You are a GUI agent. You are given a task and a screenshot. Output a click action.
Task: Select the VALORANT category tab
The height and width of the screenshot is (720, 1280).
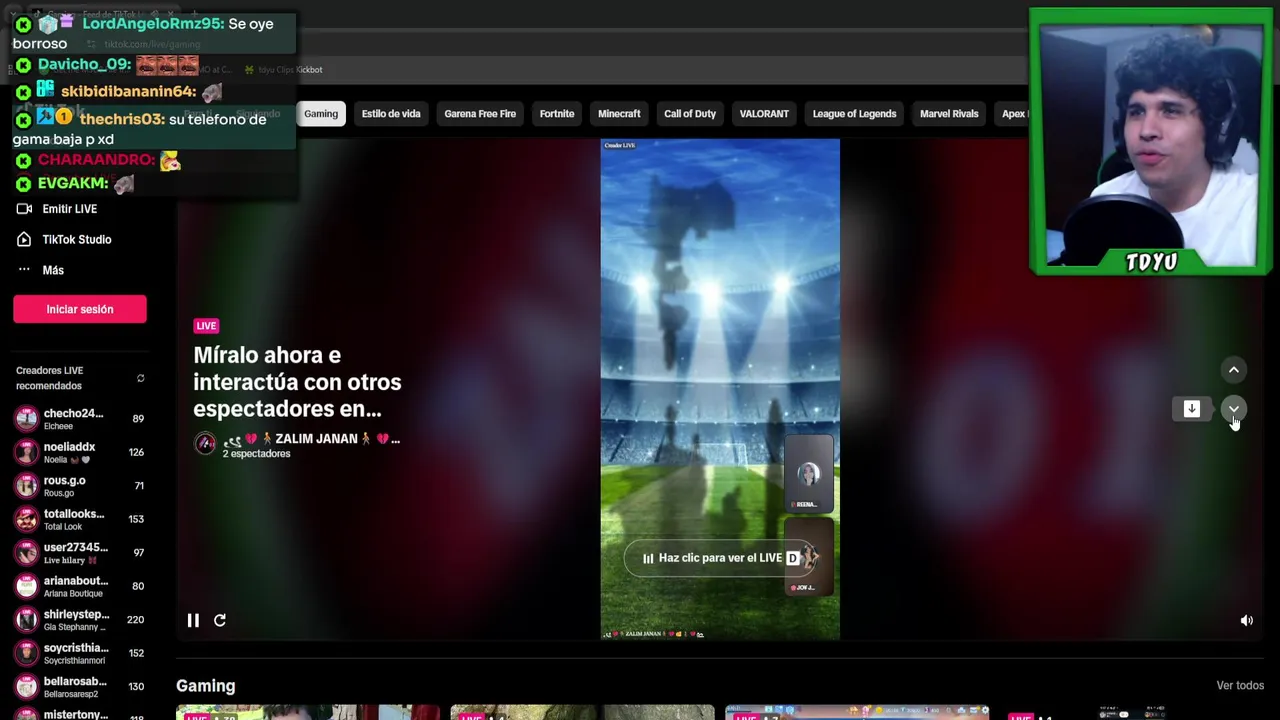pyautogui.click(x=764, y=114)
